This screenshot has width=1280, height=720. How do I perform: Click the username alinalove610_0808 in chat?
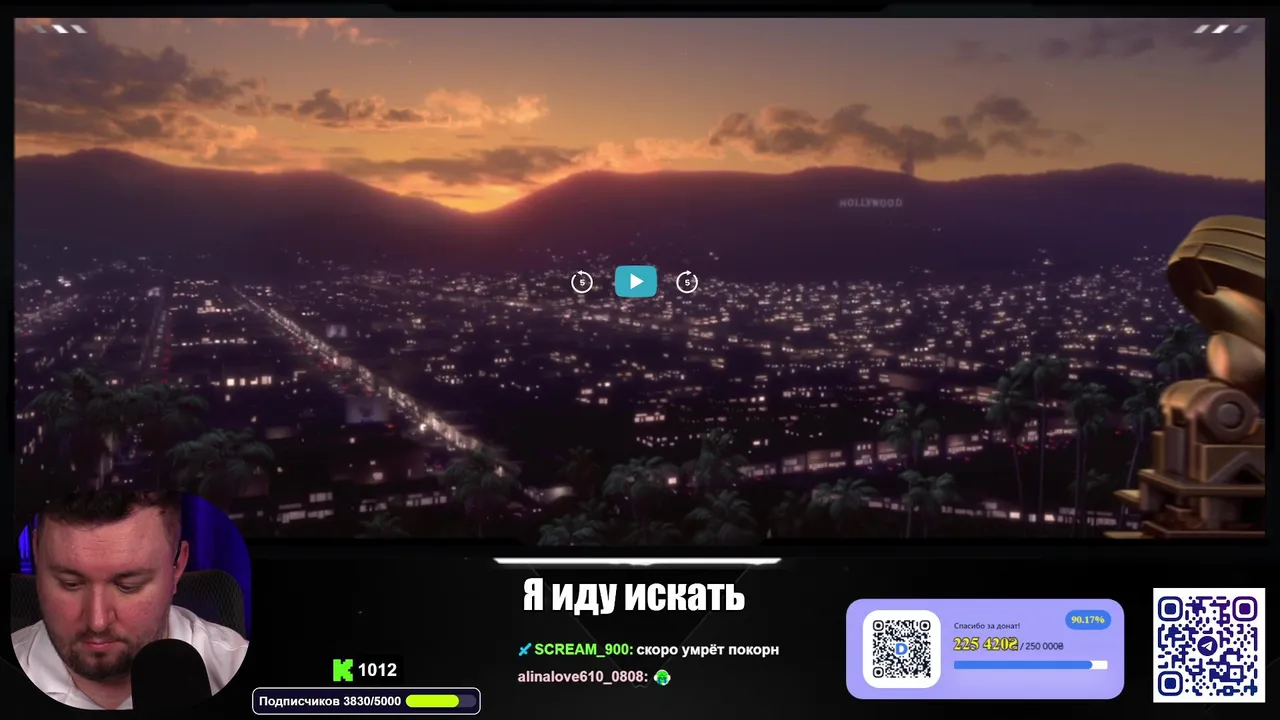[x=580, y=677]
